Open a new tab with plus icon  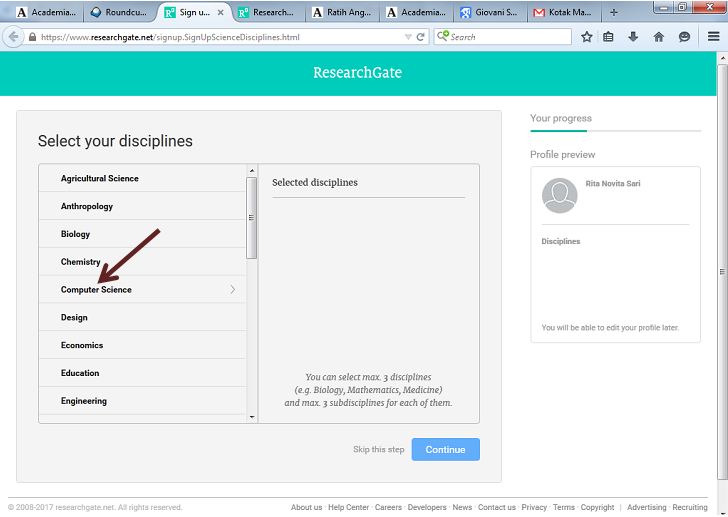click(614, 13)
